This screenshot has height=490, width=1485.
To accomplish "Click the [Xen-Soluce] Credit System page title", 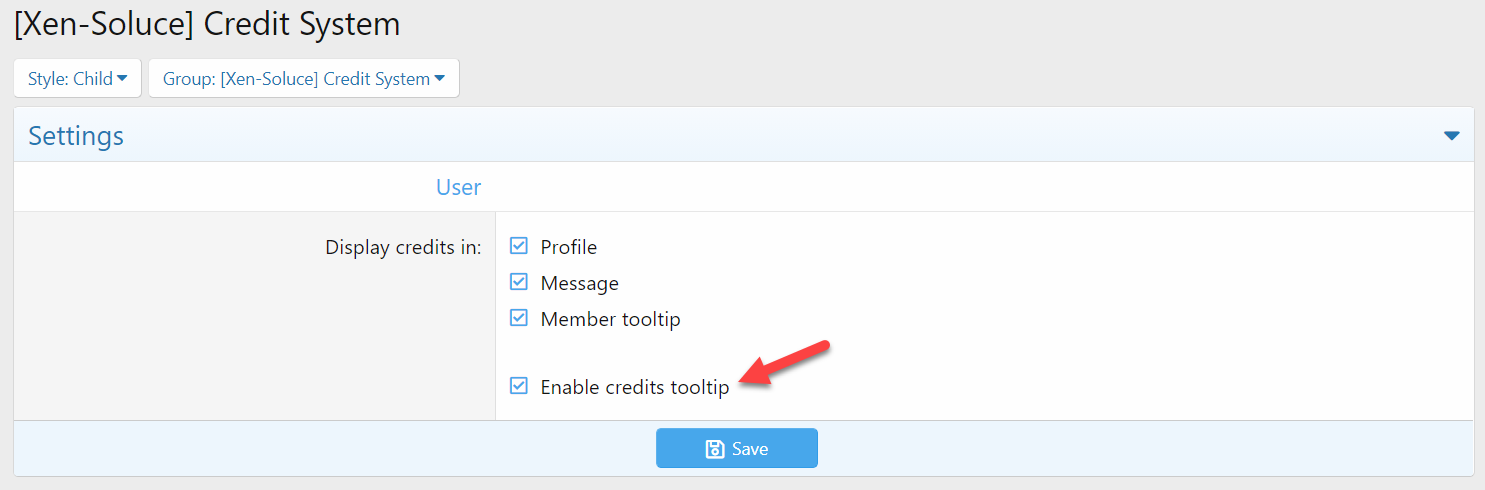I will [x=207, y=24].
